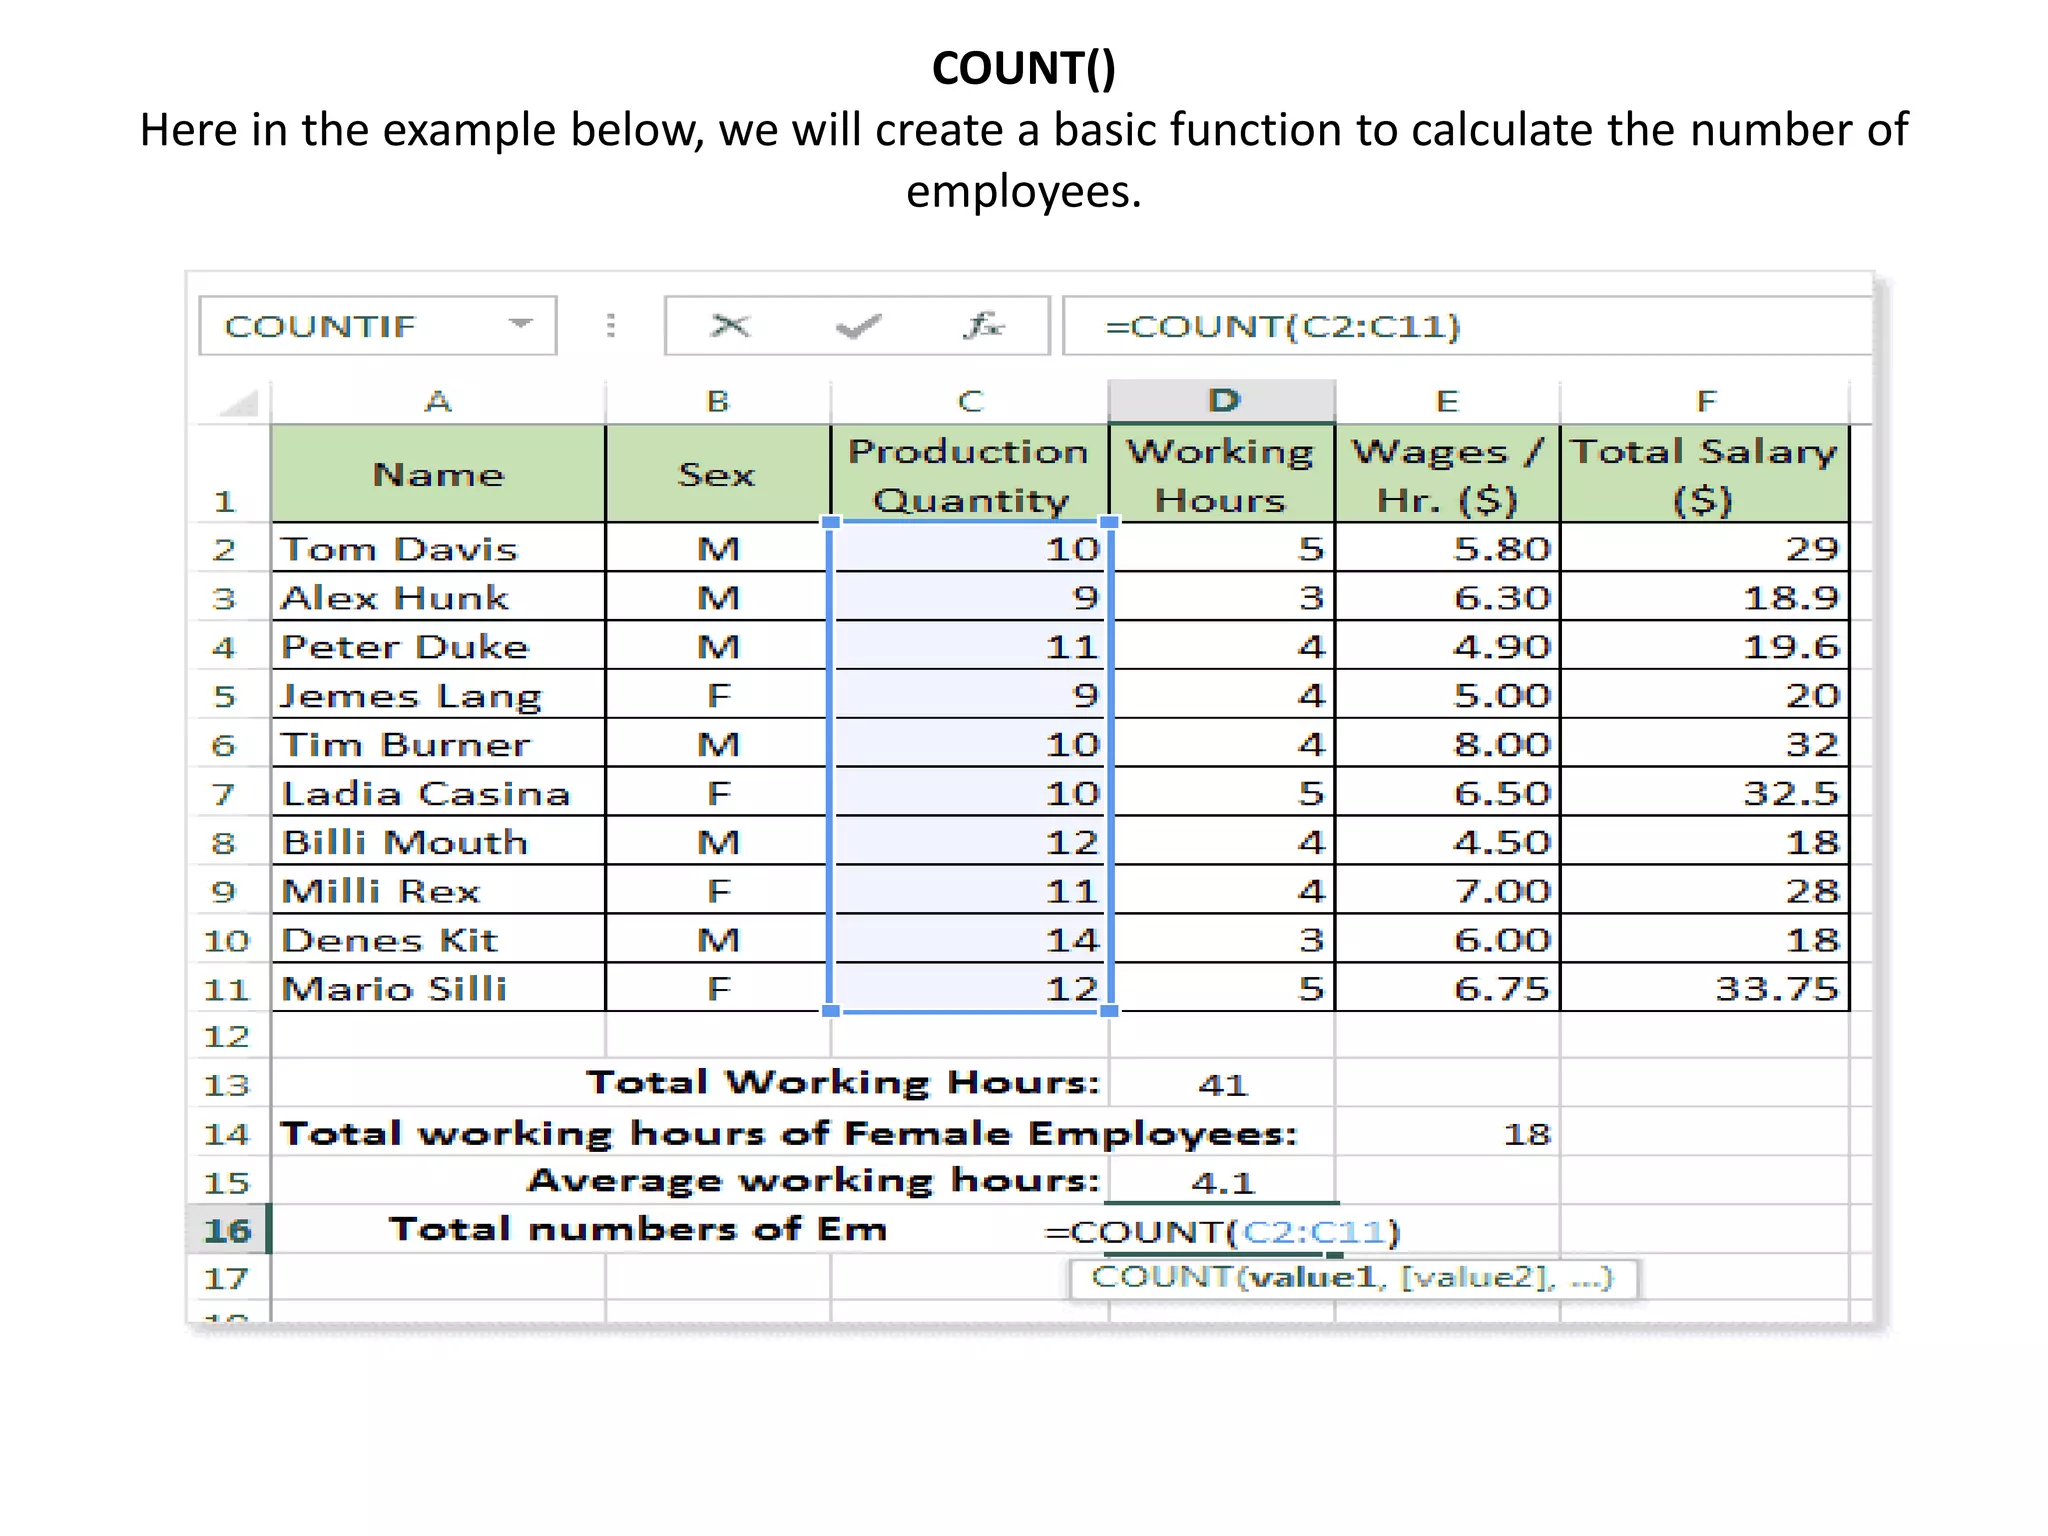Click the Total Working Hours: label
Image resolution: width=2048 pixels, height=1536 pixels.
pyautogui.click(x=843, y=1082)
